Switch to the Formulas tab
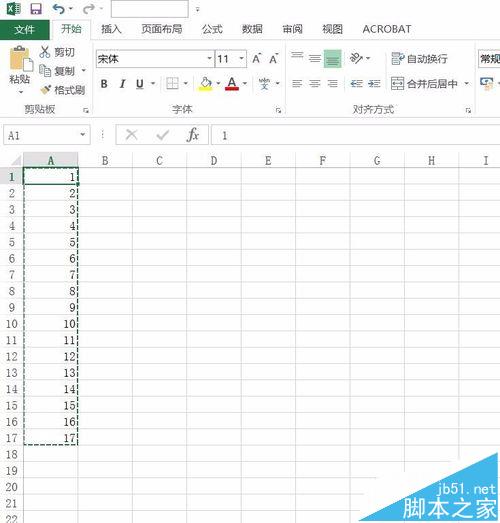The width and height of the screenshot is (500, 523). pyautogui.click(x=212, y=29)
